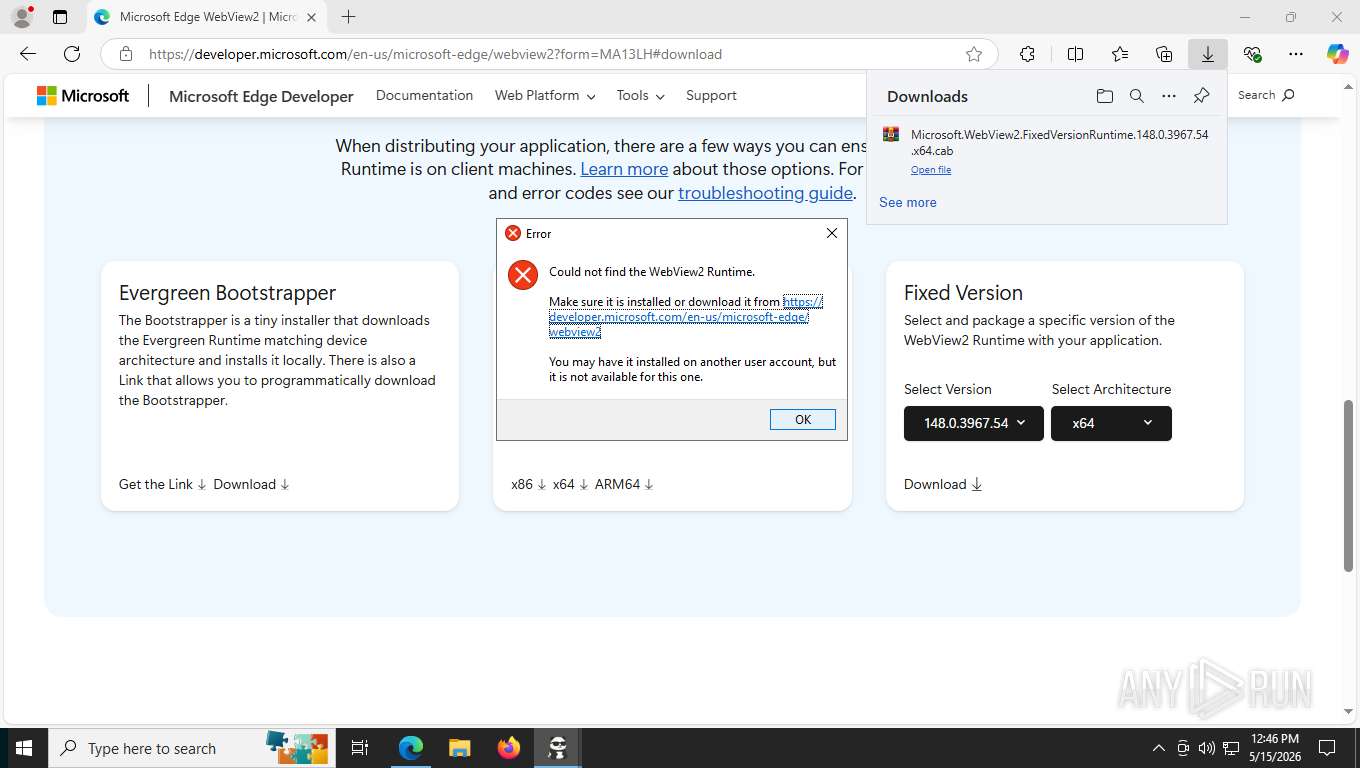This screenshot has height=768, width=1360.
Task: Open Select Architecture x64 dropdown
Action: (x=1111, y=423)
